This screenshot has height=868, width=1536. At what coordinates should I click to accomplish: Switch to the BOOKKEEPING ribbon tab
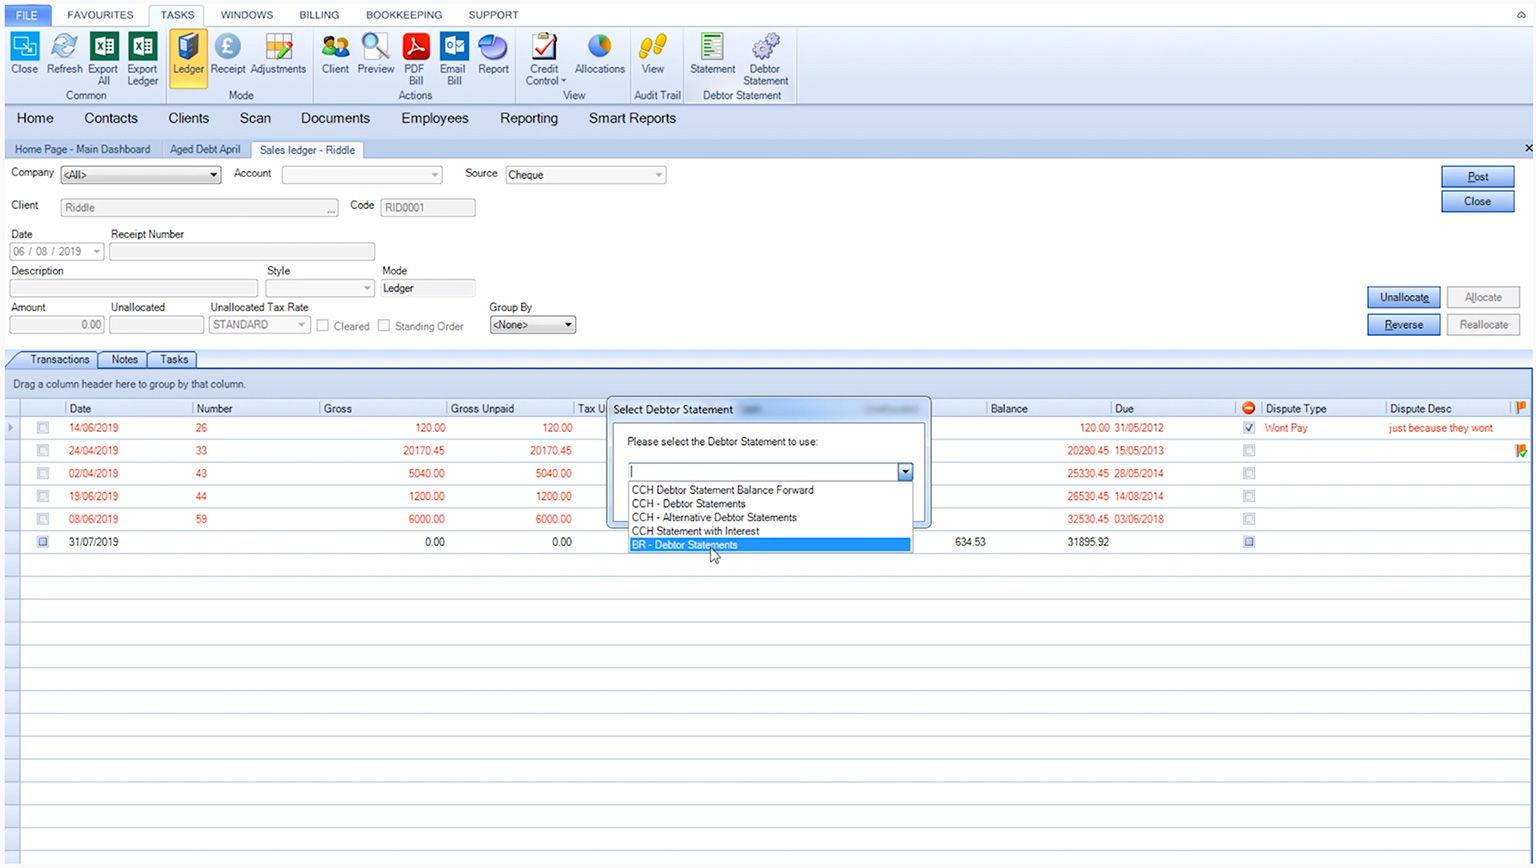(x=403, y=15)
